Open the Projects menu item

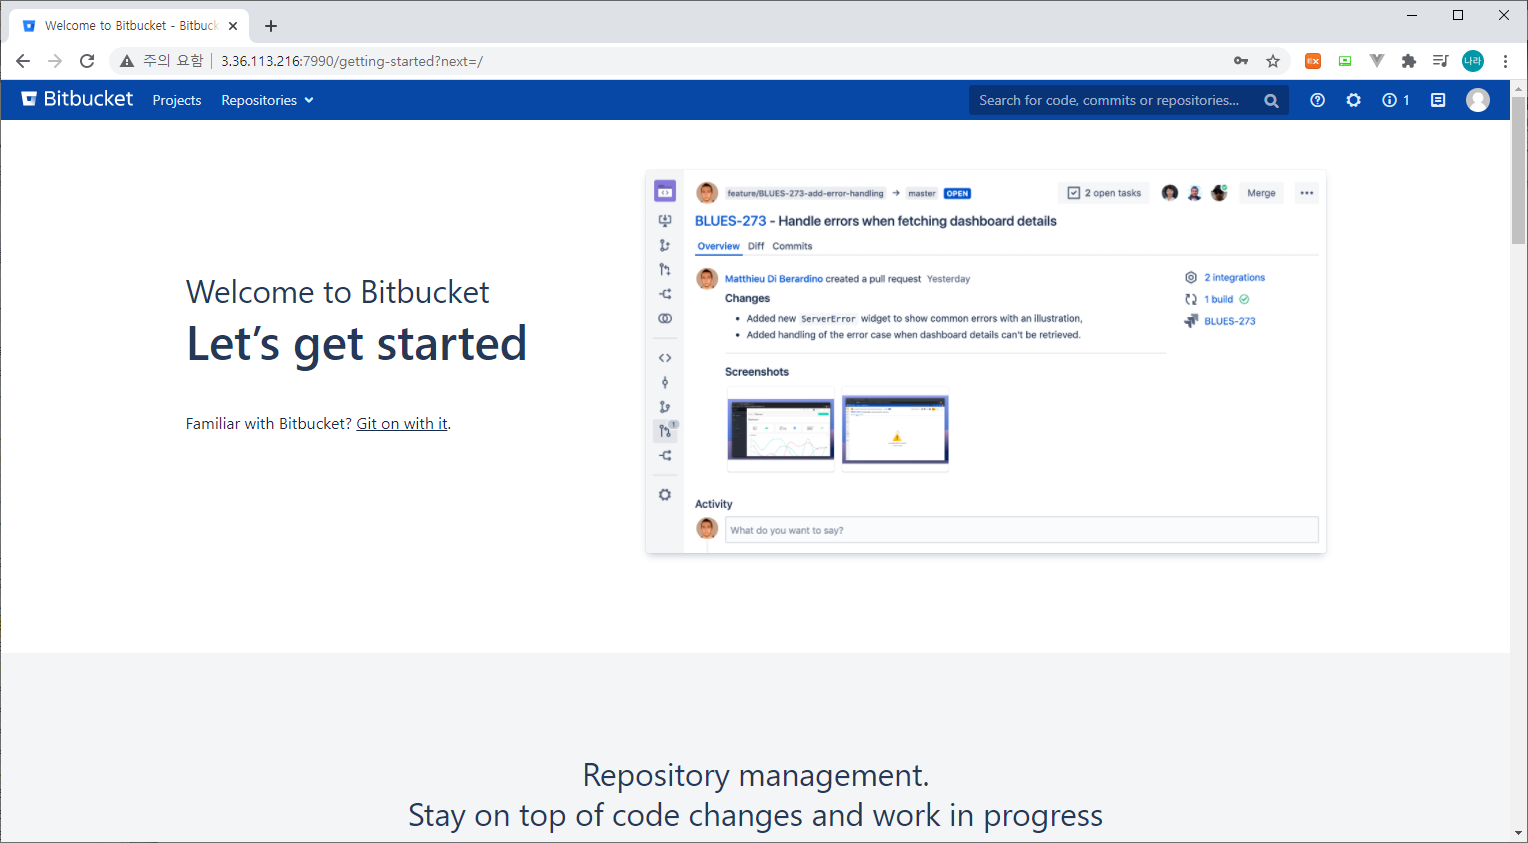(177, 100)
